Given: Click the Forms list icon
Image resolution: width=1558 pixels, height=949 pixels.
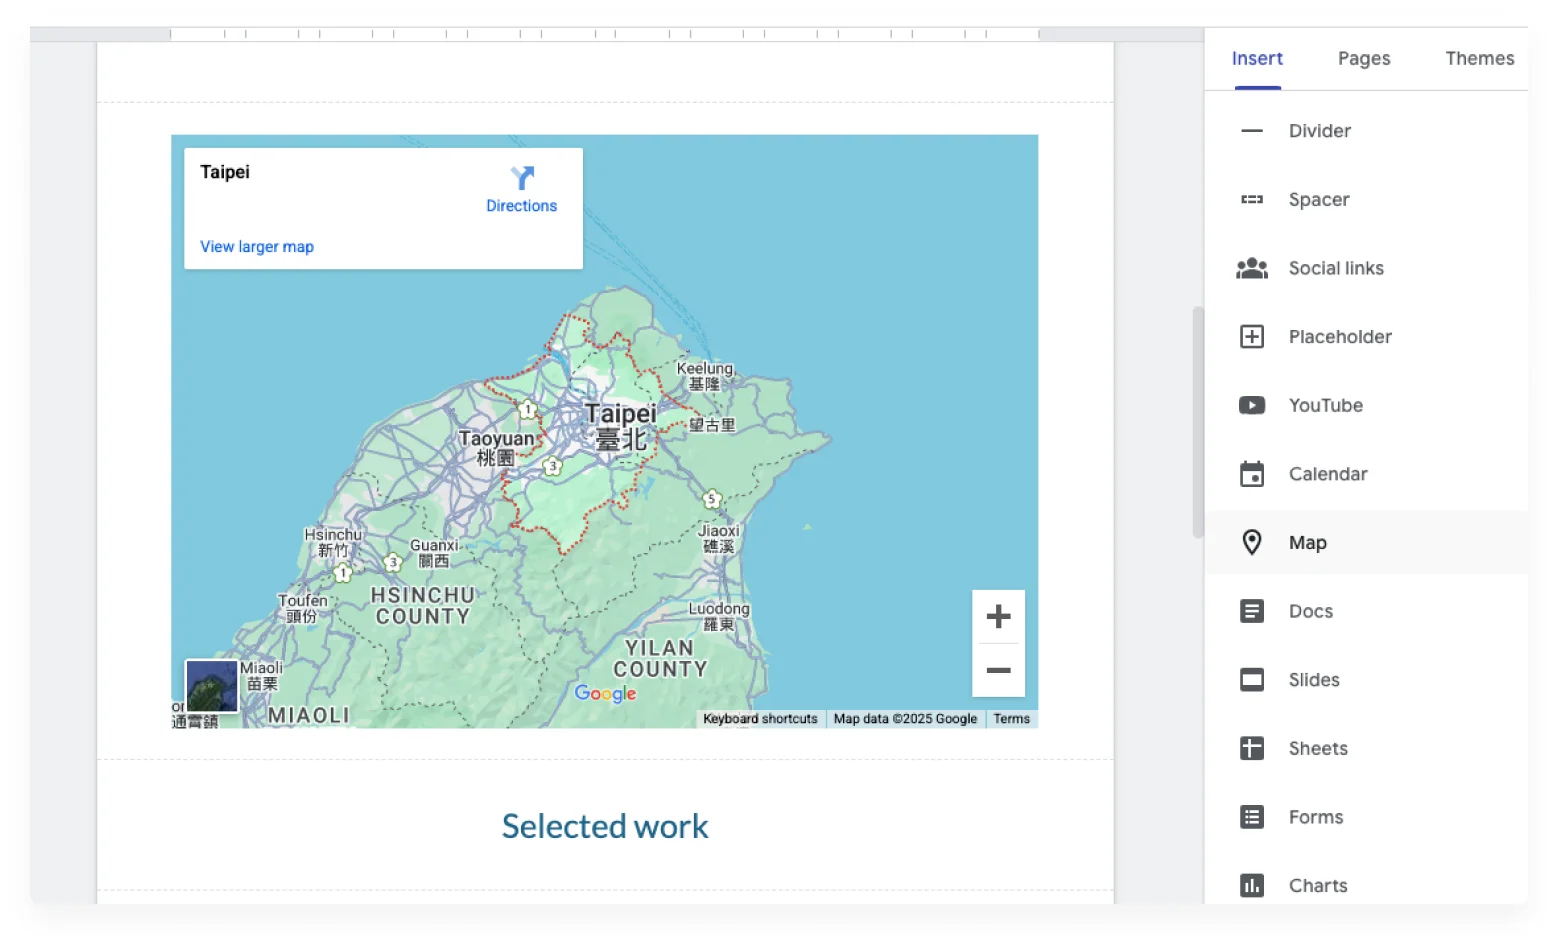Looking at the screenshot, I should [1251, 817].
